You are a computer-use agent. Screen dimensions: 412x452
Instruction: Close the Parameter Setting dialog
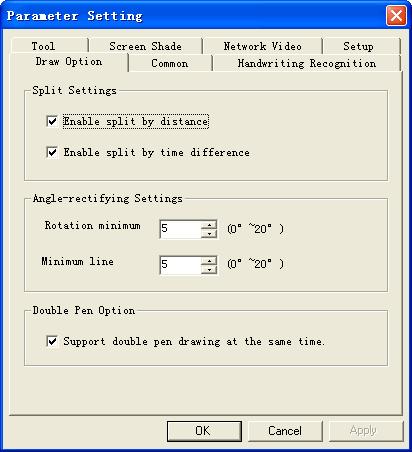click(x=396, y=15)
